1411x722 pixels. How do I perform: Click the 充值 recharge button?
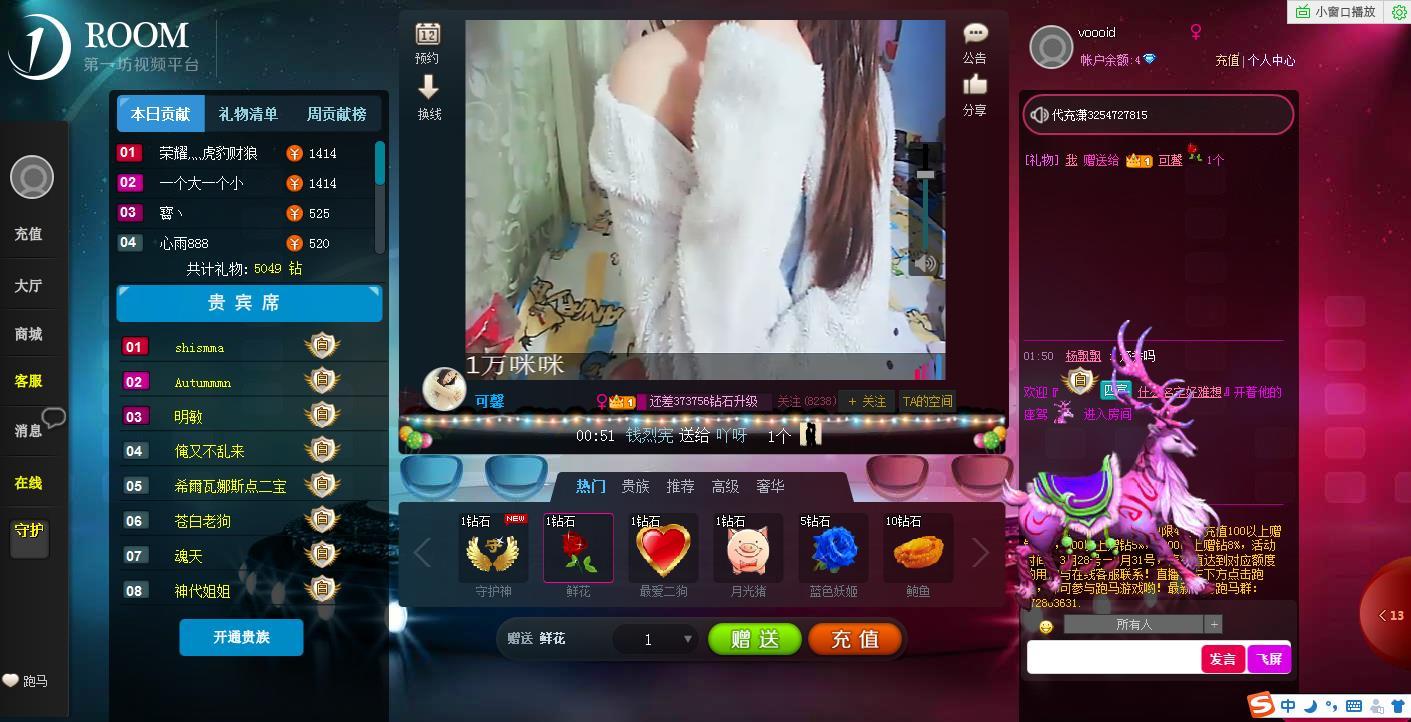(855, 638)
